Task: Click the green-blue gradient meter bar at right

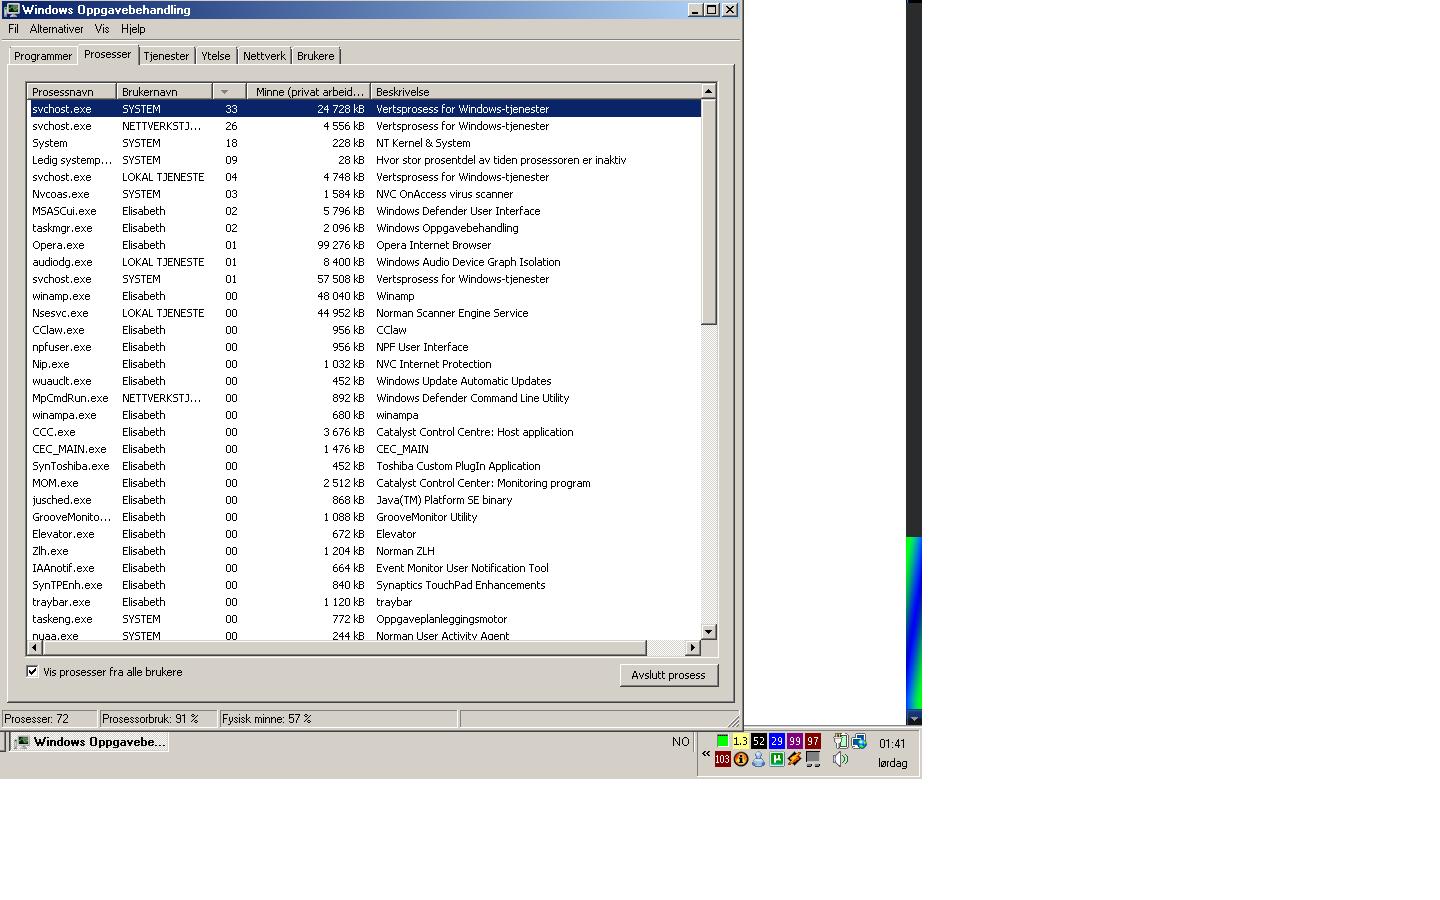Action: point(914,624)
